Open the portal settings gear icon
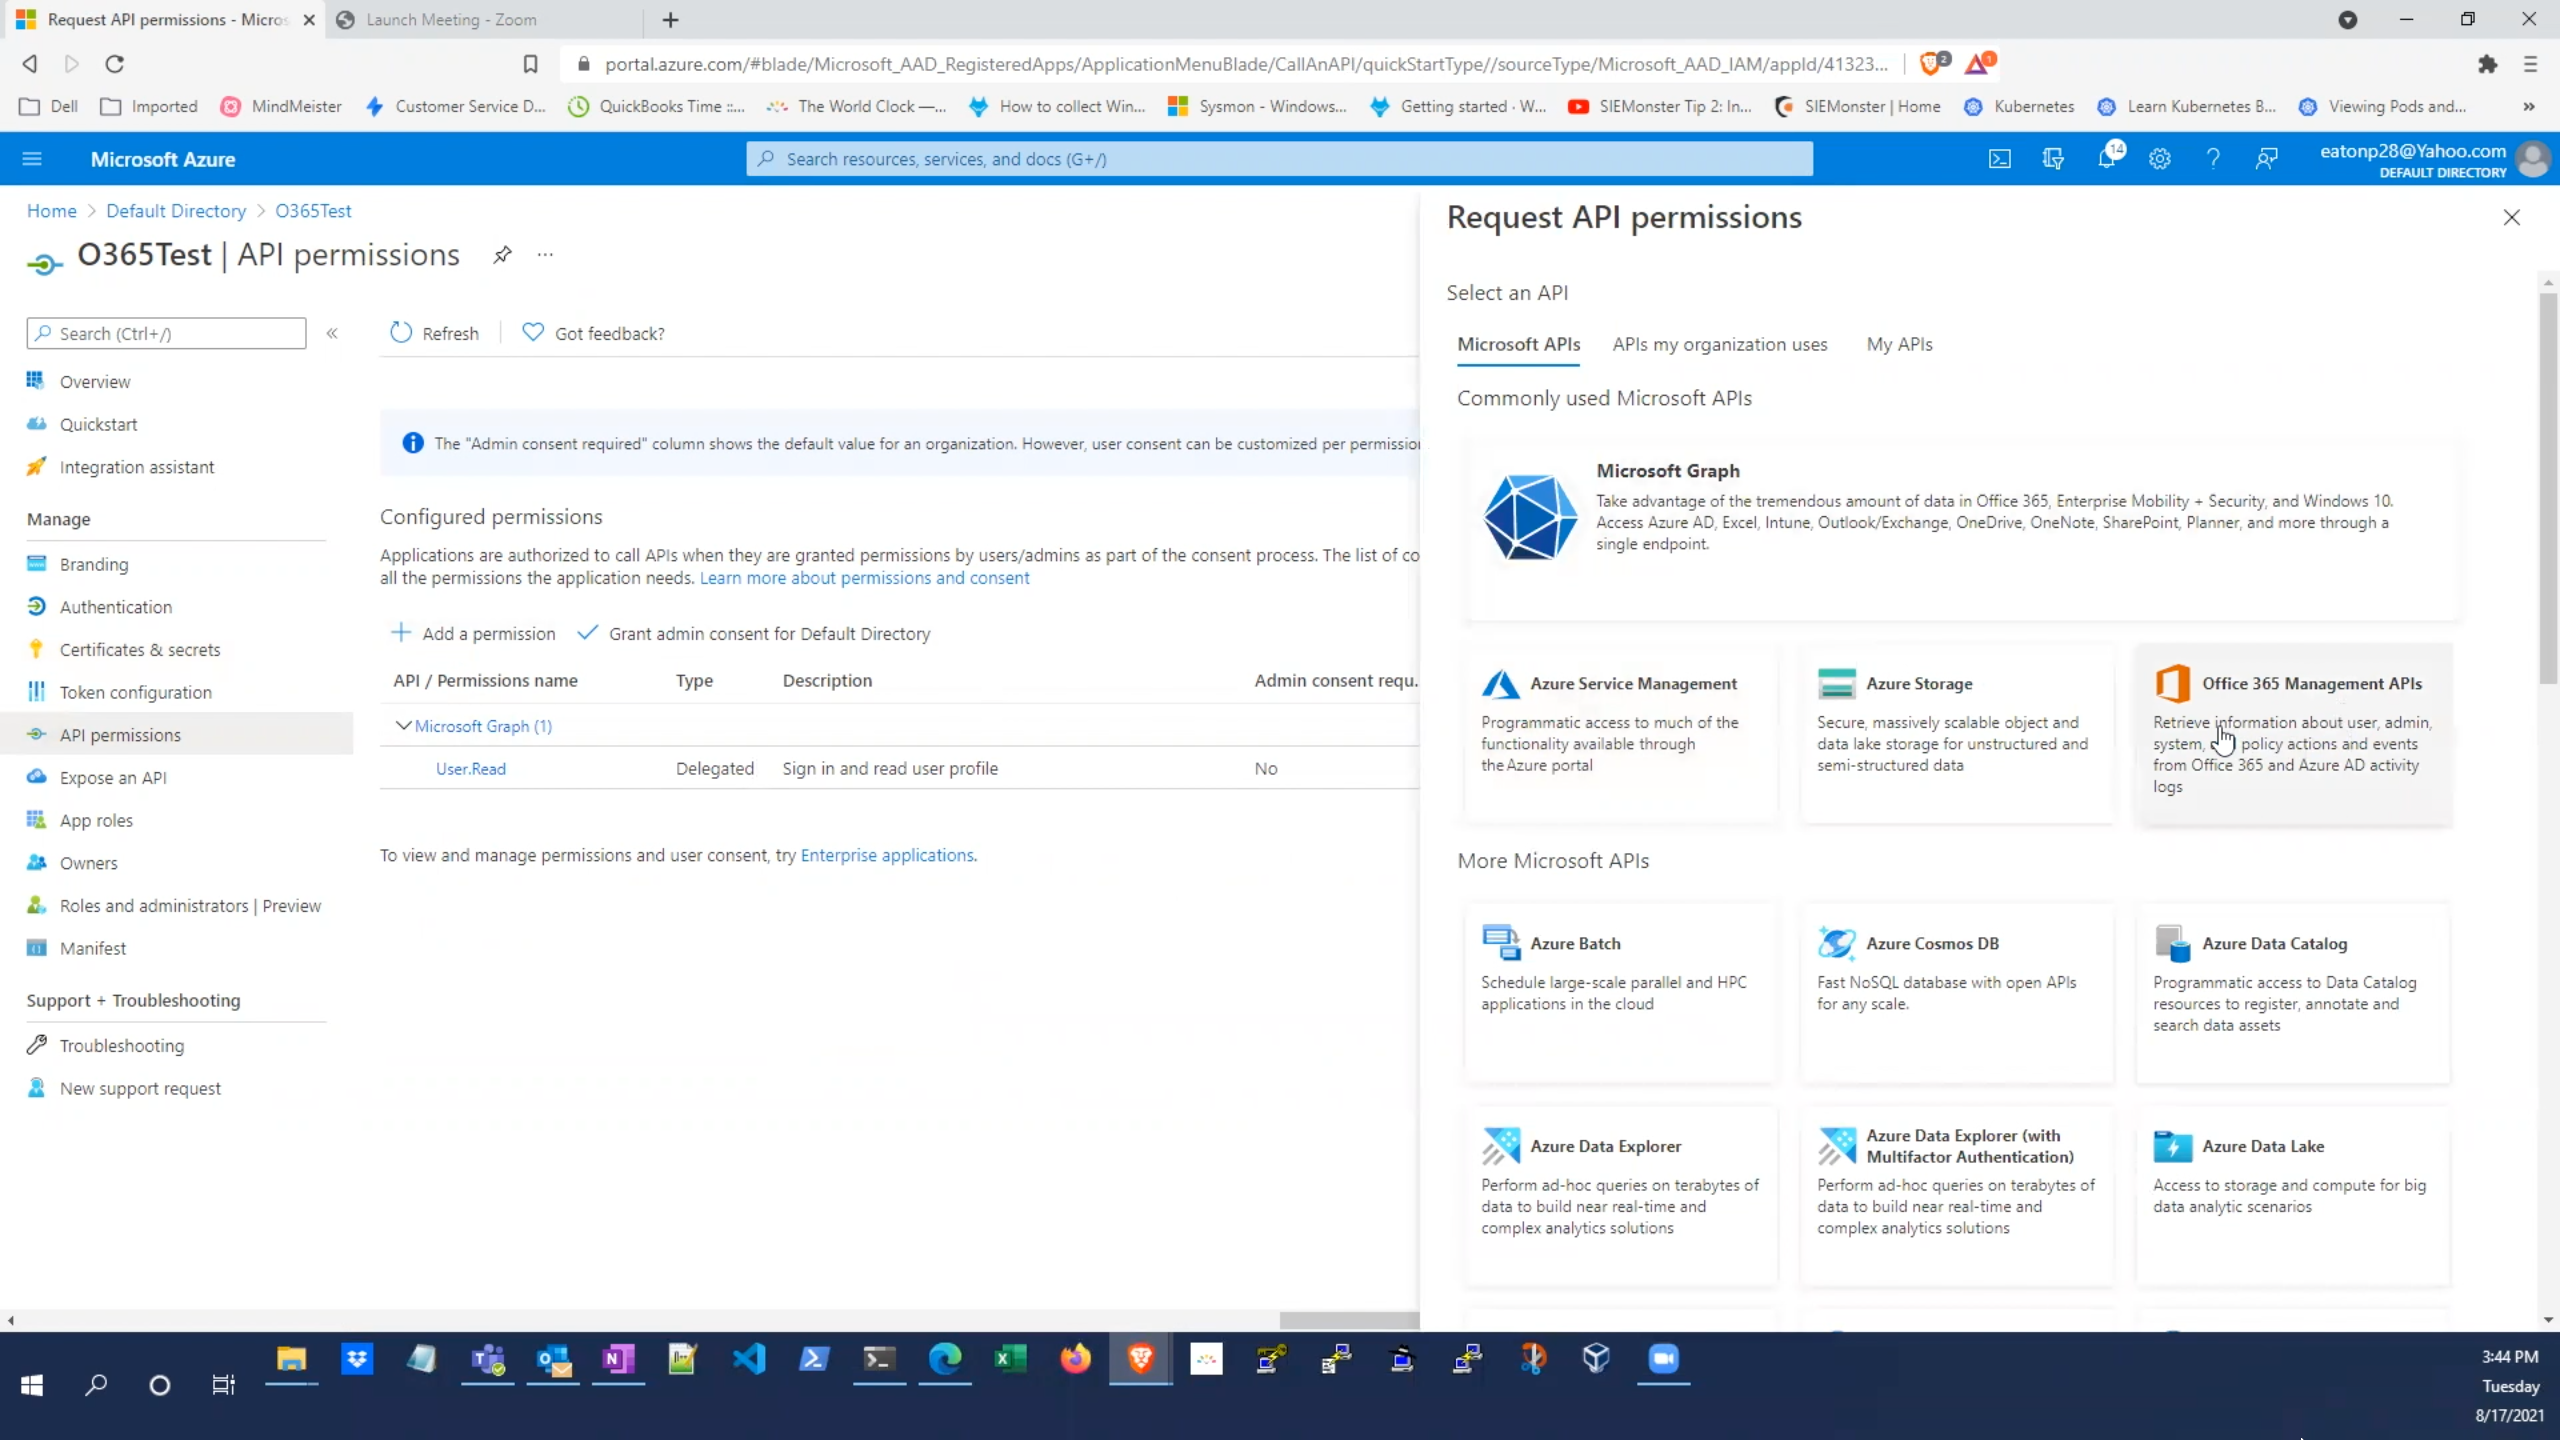This screenshot has height=1440, width=2560. 2160,158
